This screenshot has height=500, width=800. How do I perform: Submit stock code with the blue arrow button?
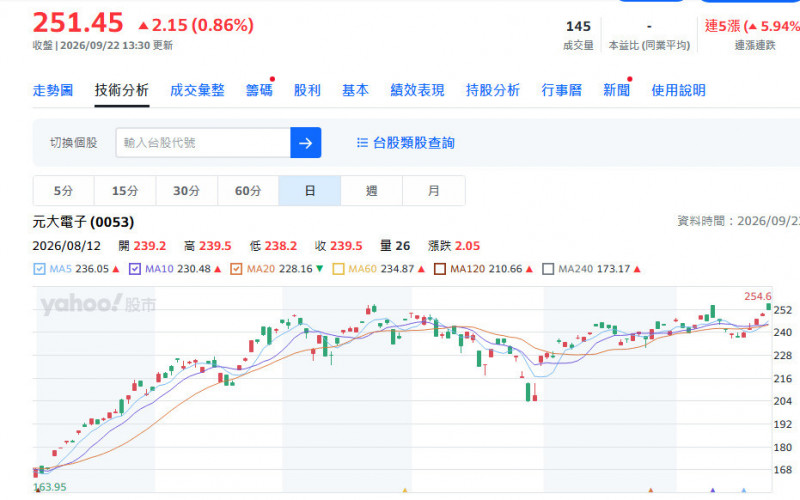pyautogui.click(x=306, y=143)
